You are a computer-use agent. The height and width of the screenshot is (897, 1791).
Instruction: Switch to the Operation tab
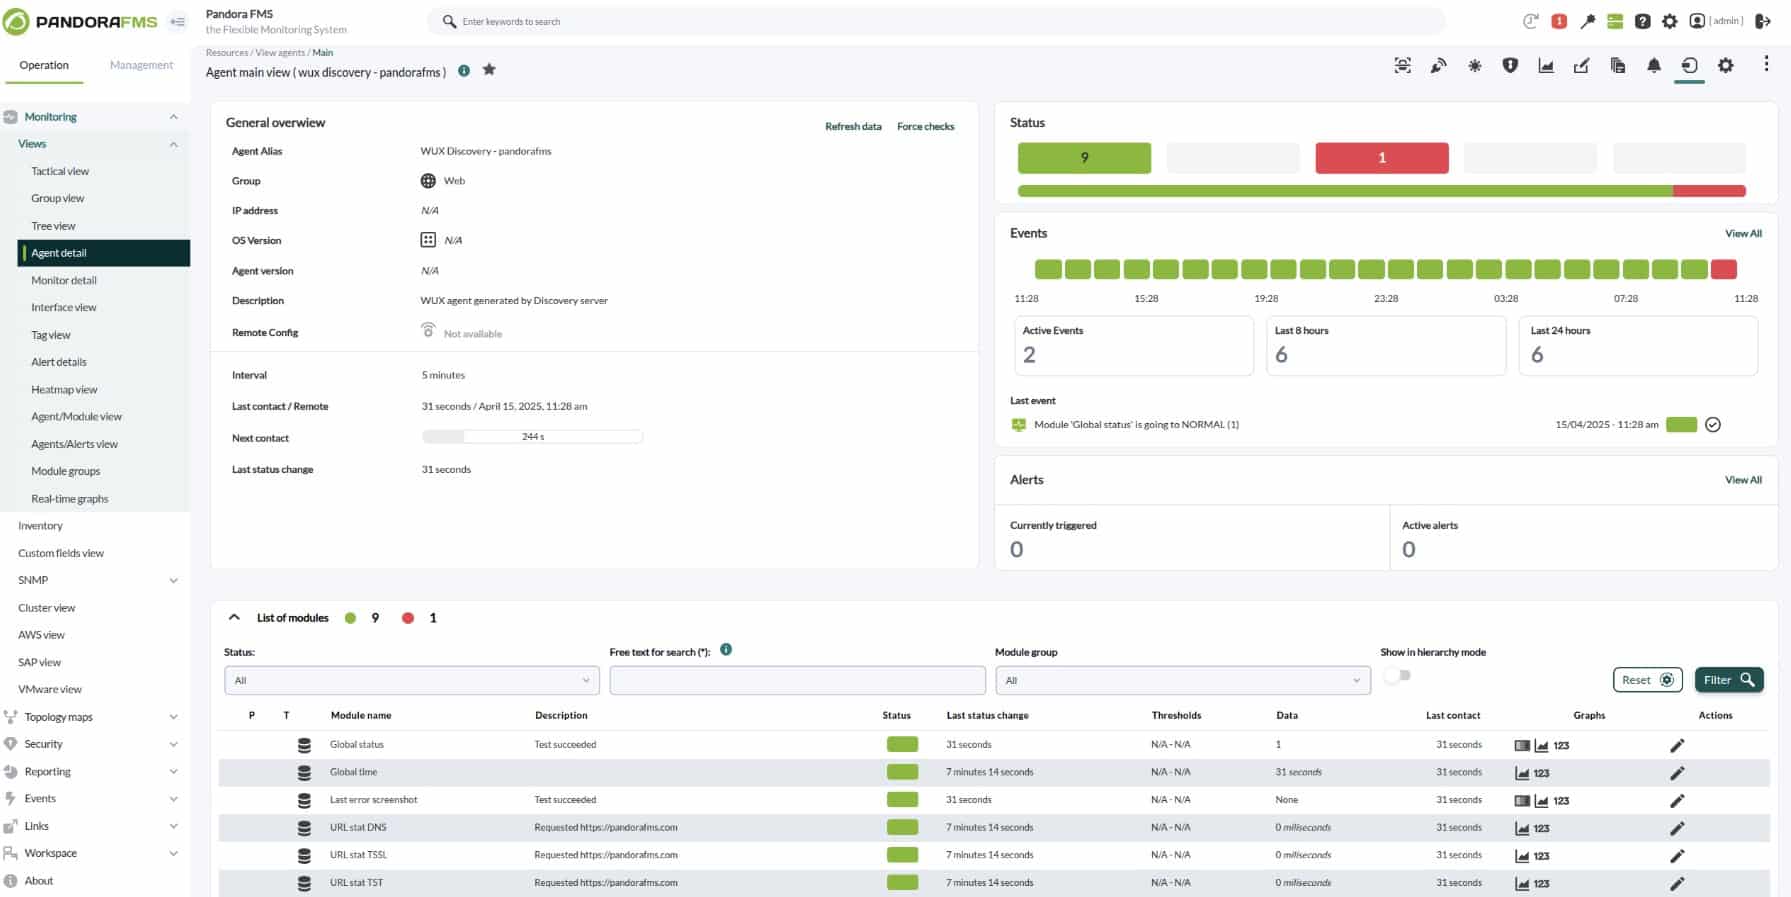[x=44, y=66]
